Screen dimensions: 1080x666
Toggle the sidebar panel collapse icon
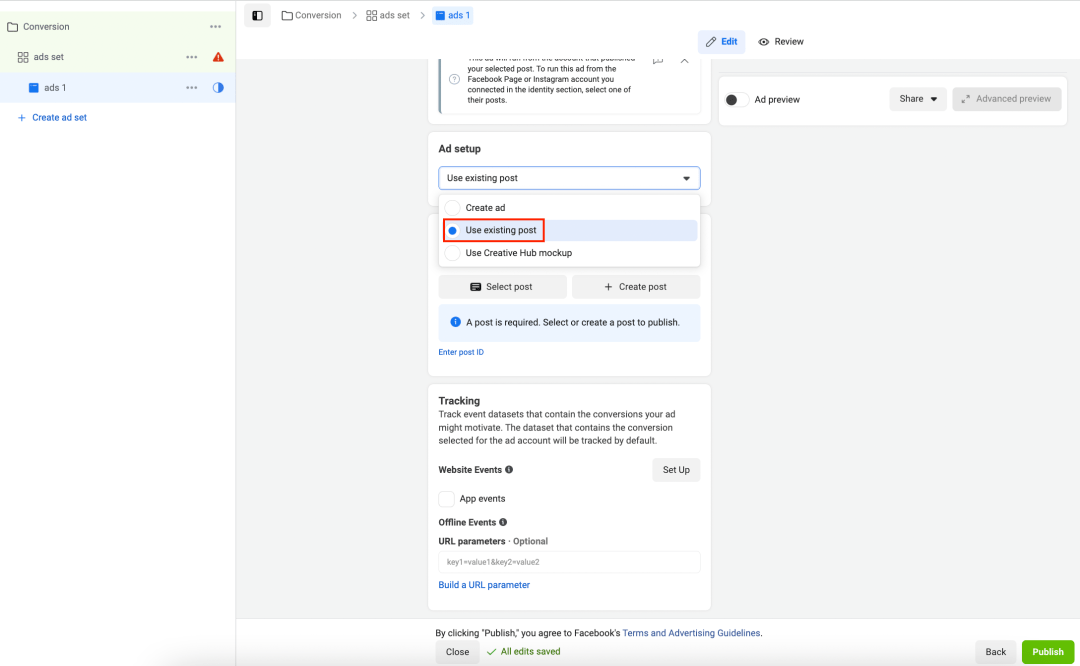(x=257, y=15)
